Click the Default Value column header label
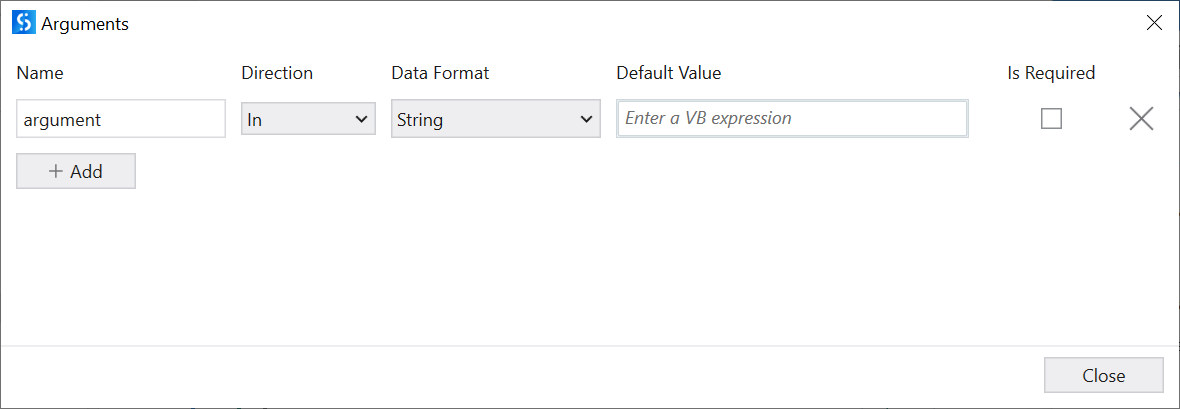This screenshot has width=1180, height=409. (x=668, y=73)
